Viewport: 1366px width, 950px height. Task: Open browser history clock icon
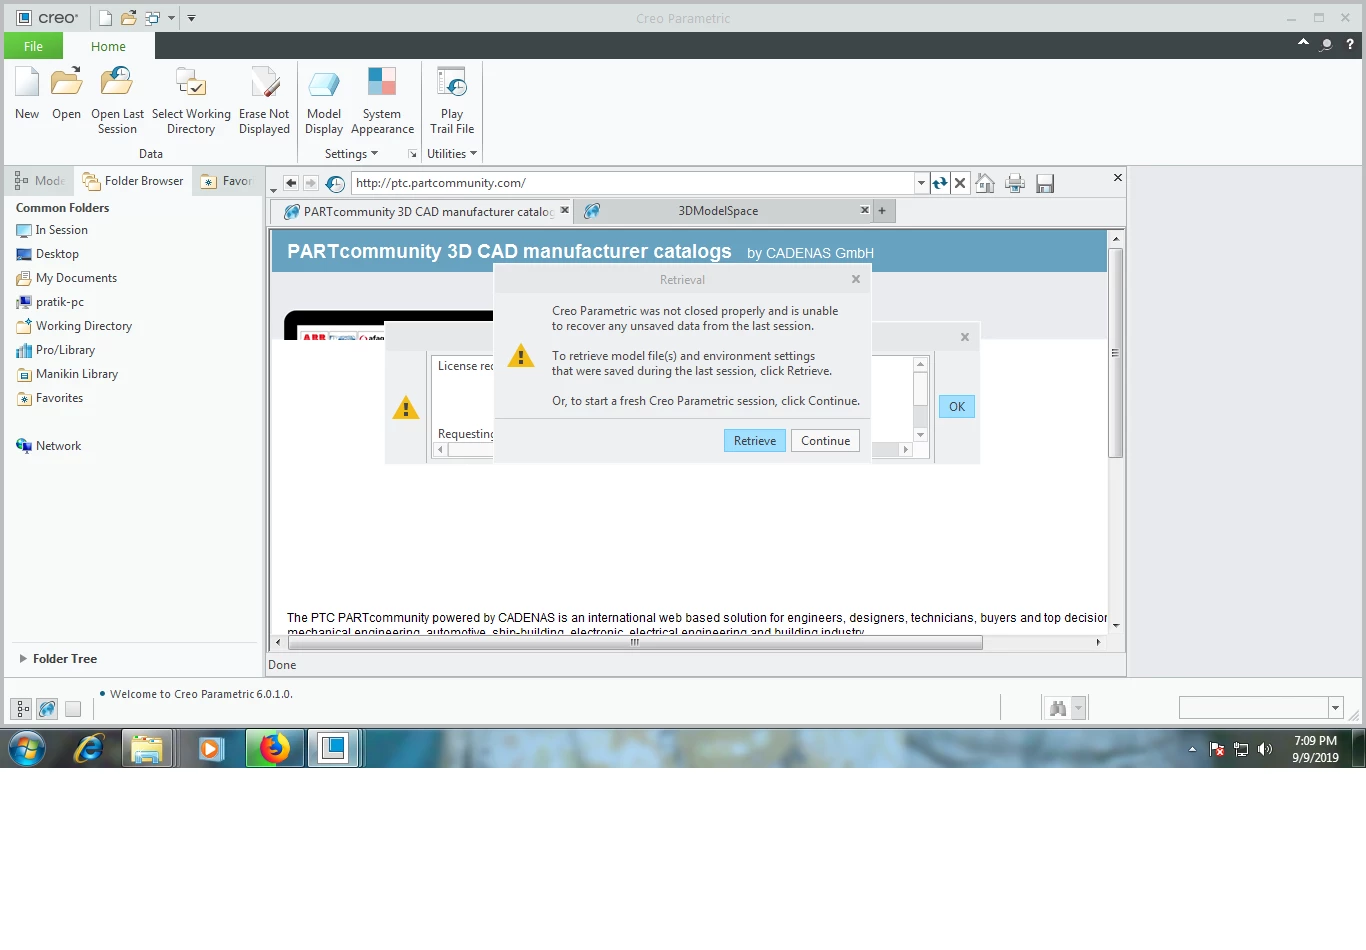(x=335, y=183)
